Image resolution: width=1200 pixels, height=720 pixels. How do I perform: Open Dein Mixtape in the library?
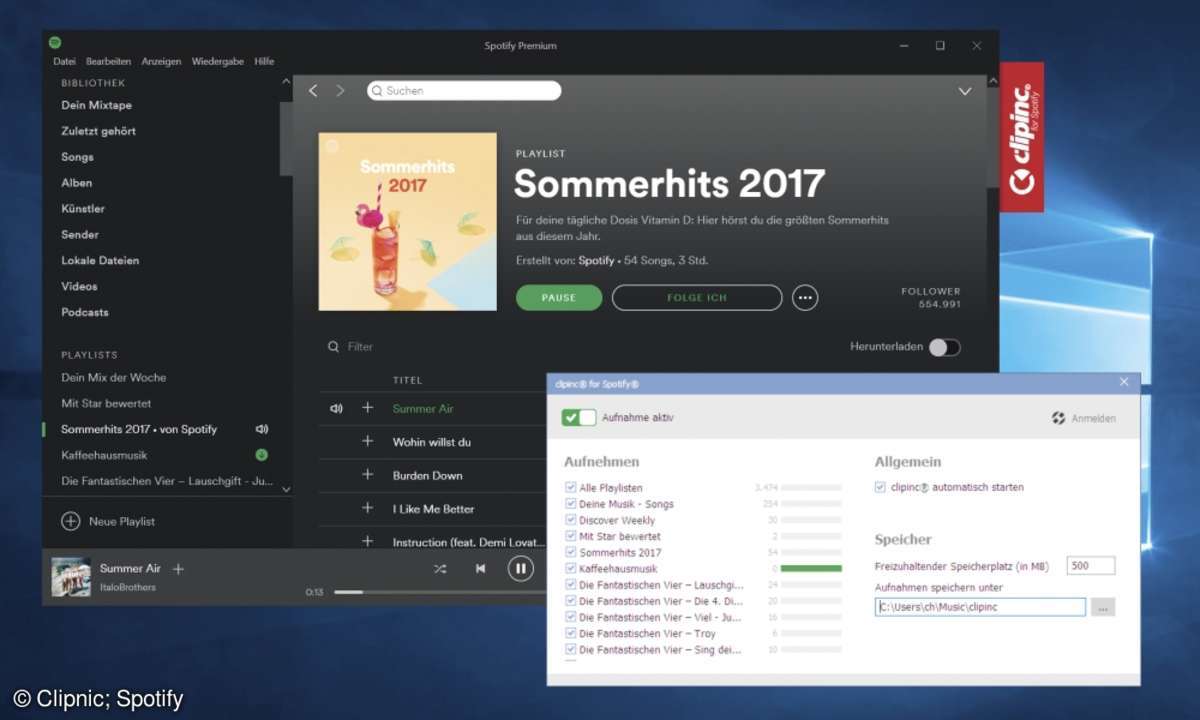pos(96,105)
